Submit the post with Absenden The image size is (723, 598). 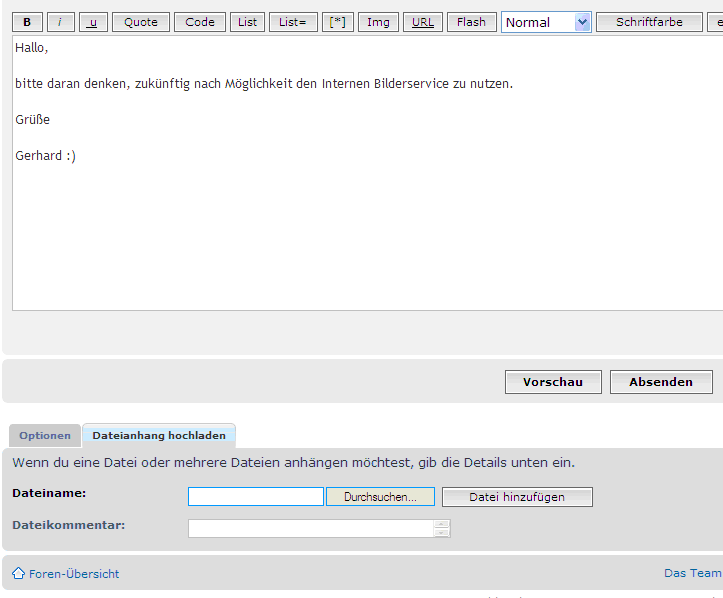tap(661, 382)
